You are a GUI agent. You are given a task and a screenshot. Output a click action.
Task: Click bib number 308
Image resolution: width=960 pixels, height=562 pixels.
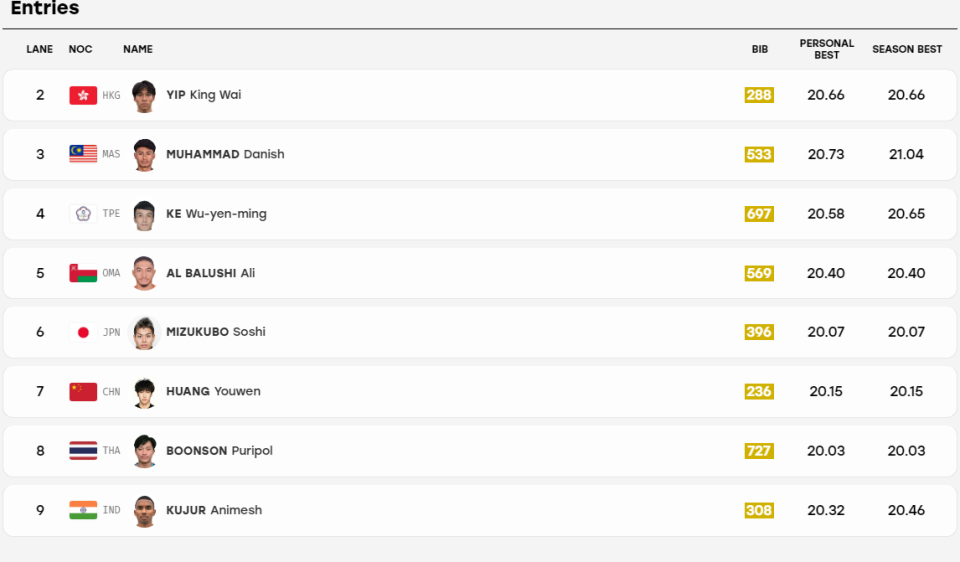point(759,510)
